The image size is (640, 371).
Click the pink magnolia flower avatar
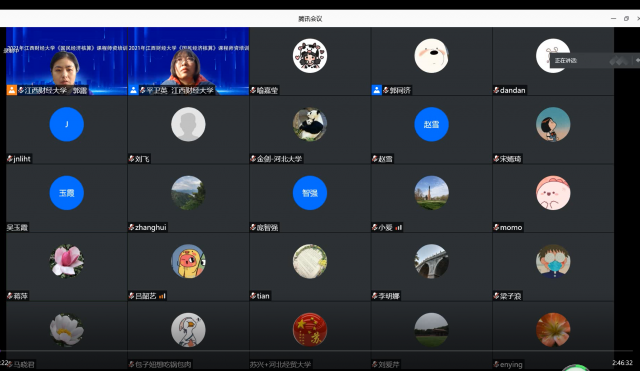tap(67, 261)
